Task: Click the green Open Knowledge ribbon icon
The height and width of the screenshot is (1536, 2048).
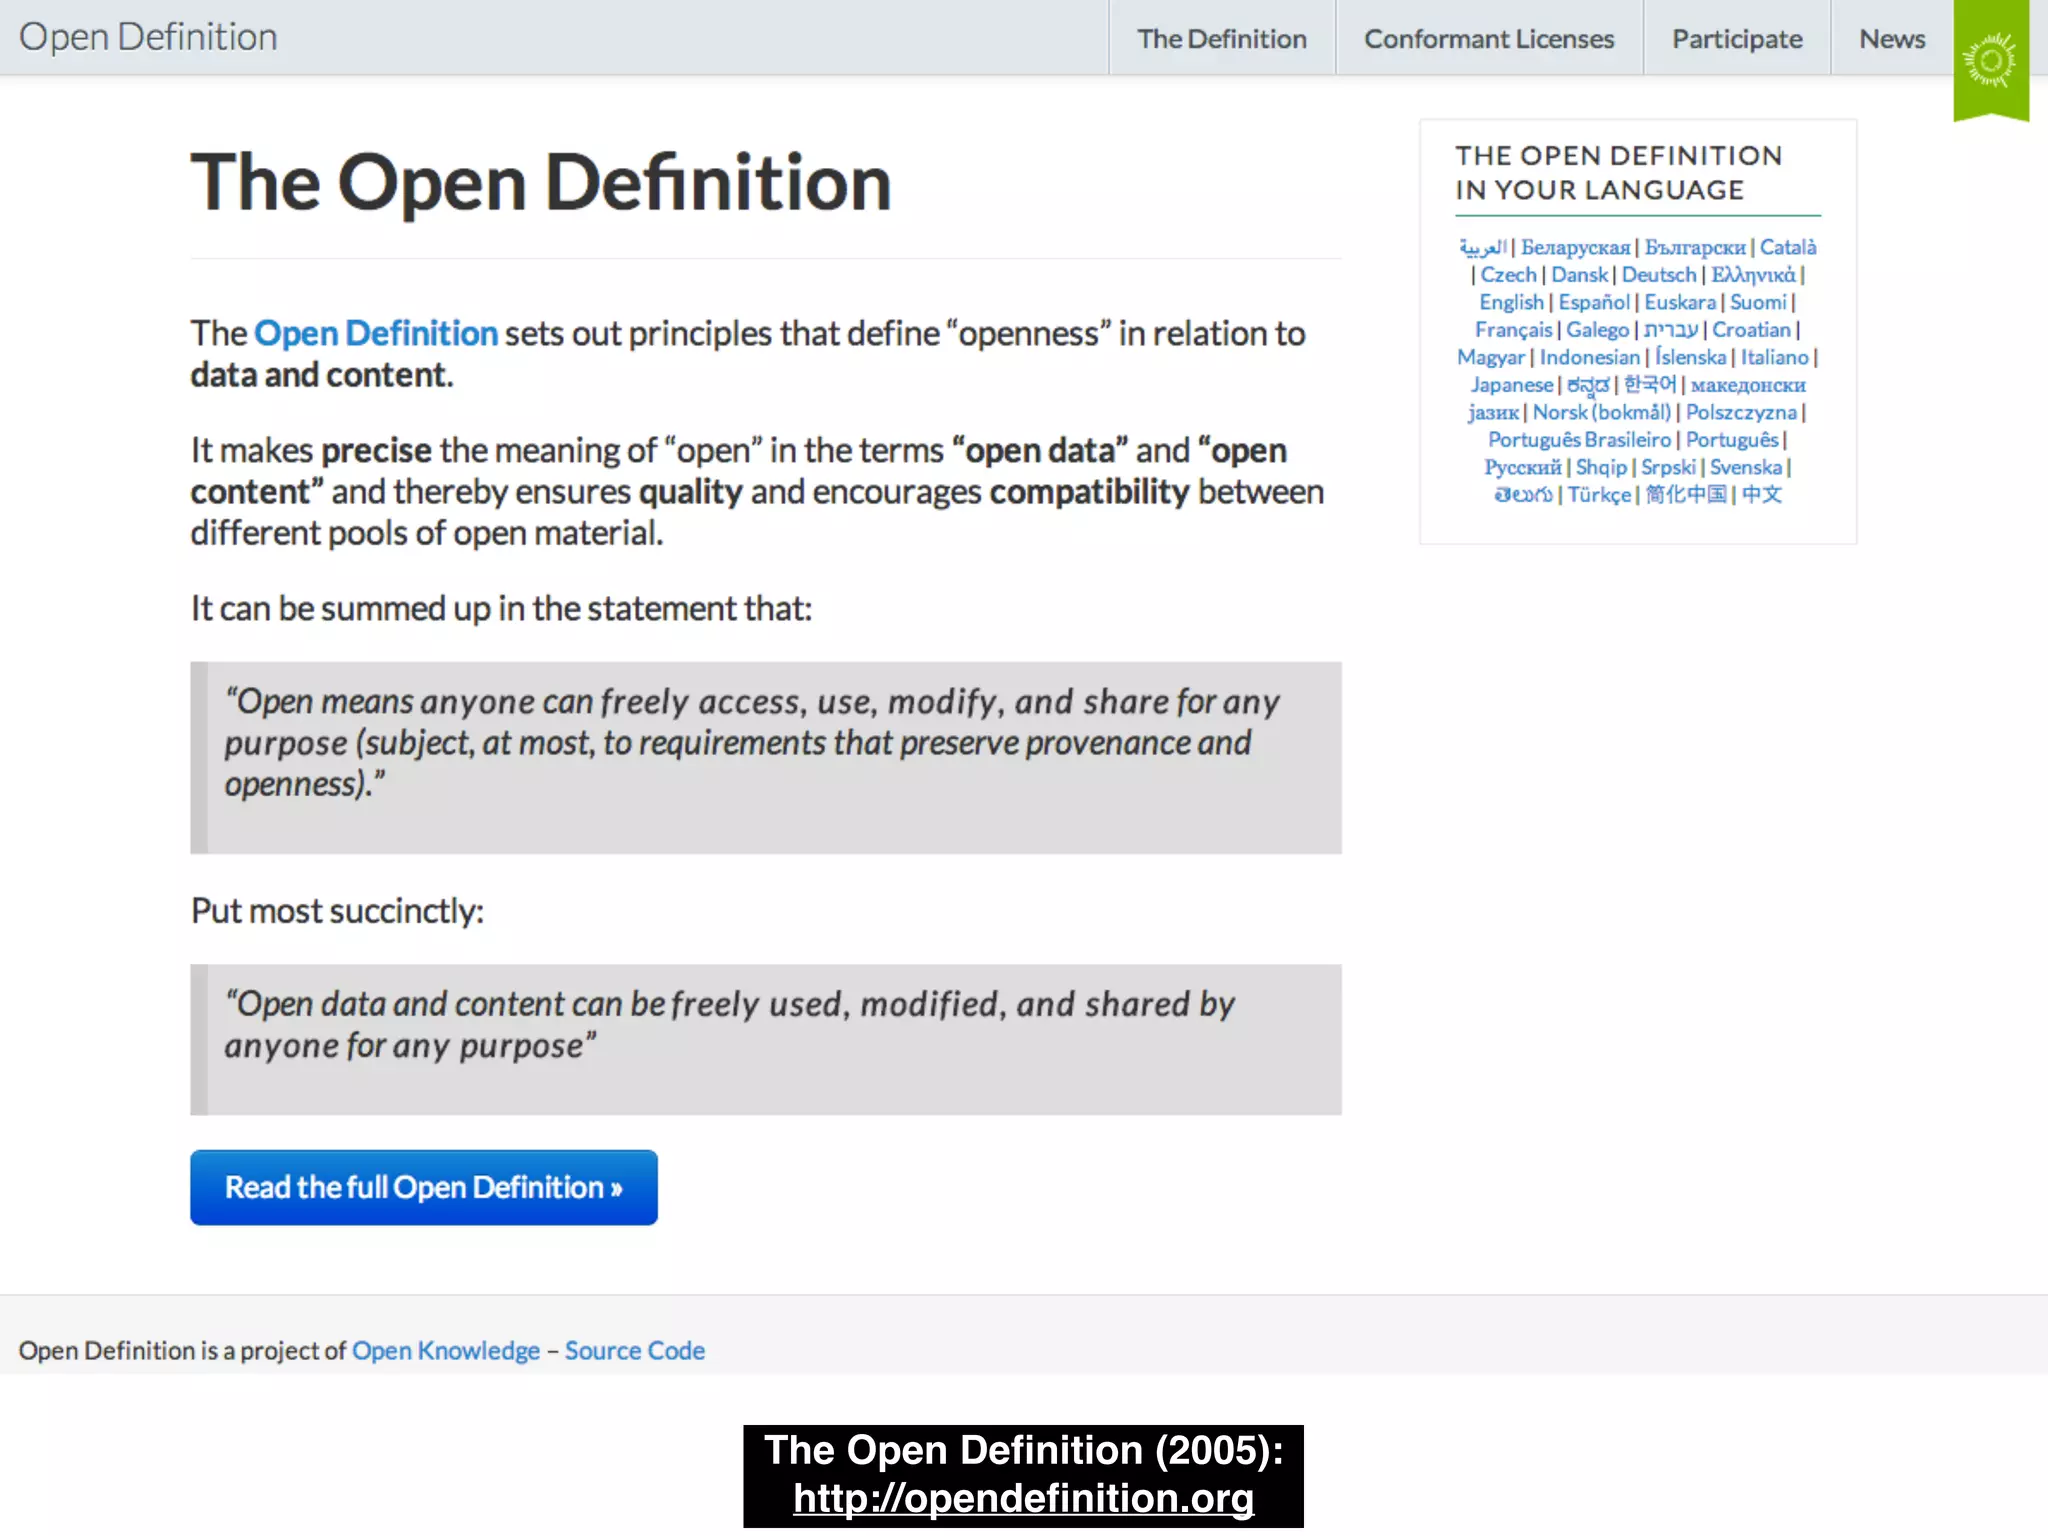Action: coord(1991,60)
